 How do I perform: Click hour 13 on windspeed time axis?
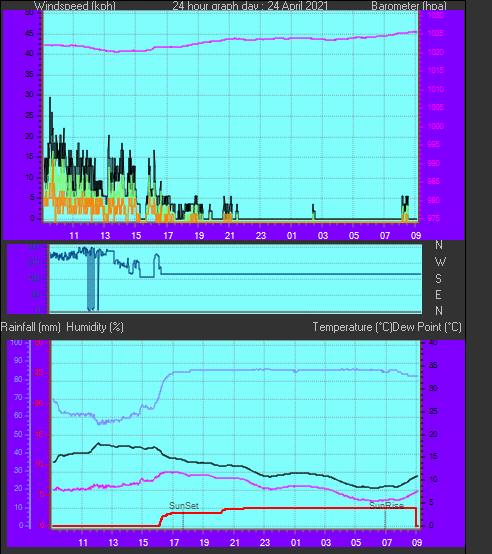(105, 236)
